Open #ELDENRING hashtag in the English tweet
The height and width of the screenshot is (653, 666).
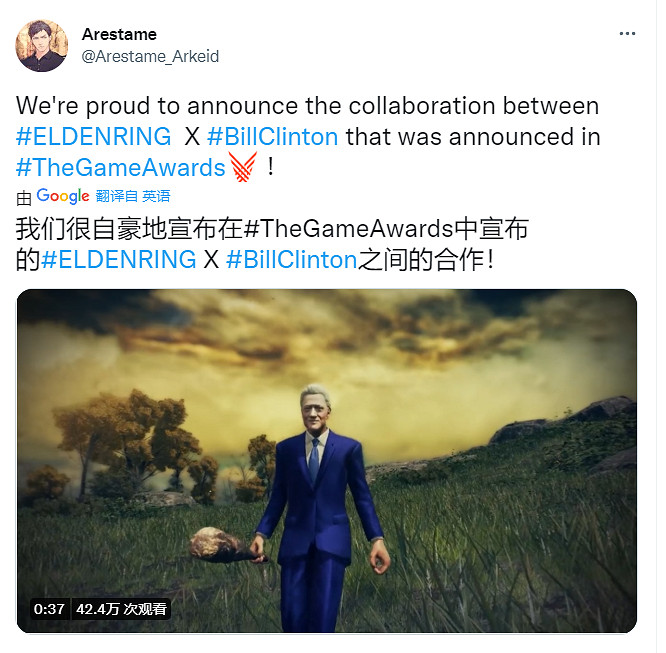click(x=93, y=137)
